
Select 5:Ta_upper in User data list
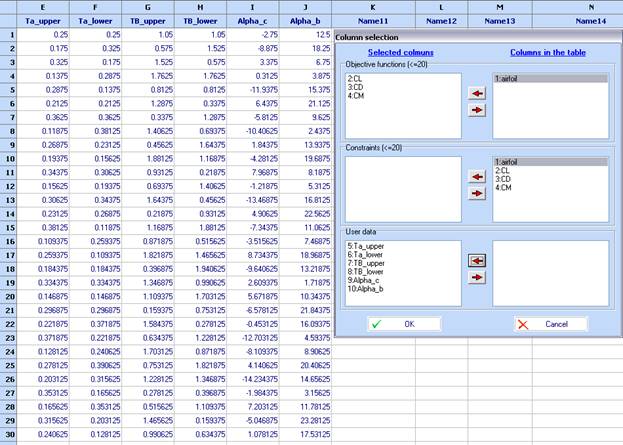(x=364, y=245)
